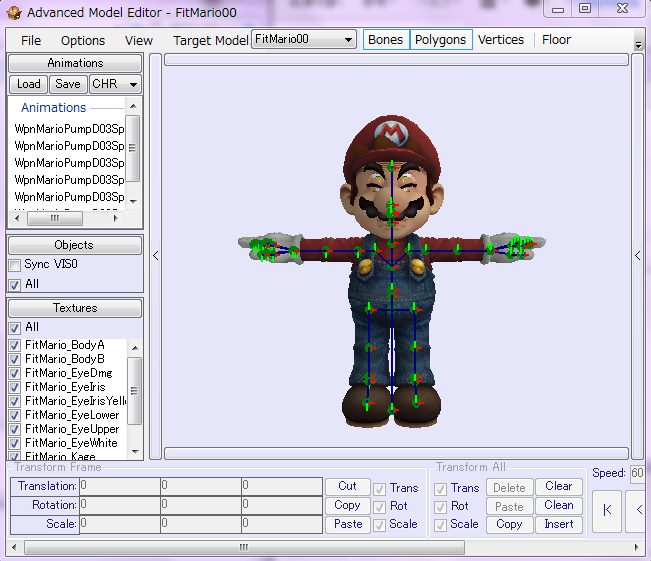The width and height of the screenshot is (651, 561).
Task: Click Rotation Y input field
Action: (201, 505)
